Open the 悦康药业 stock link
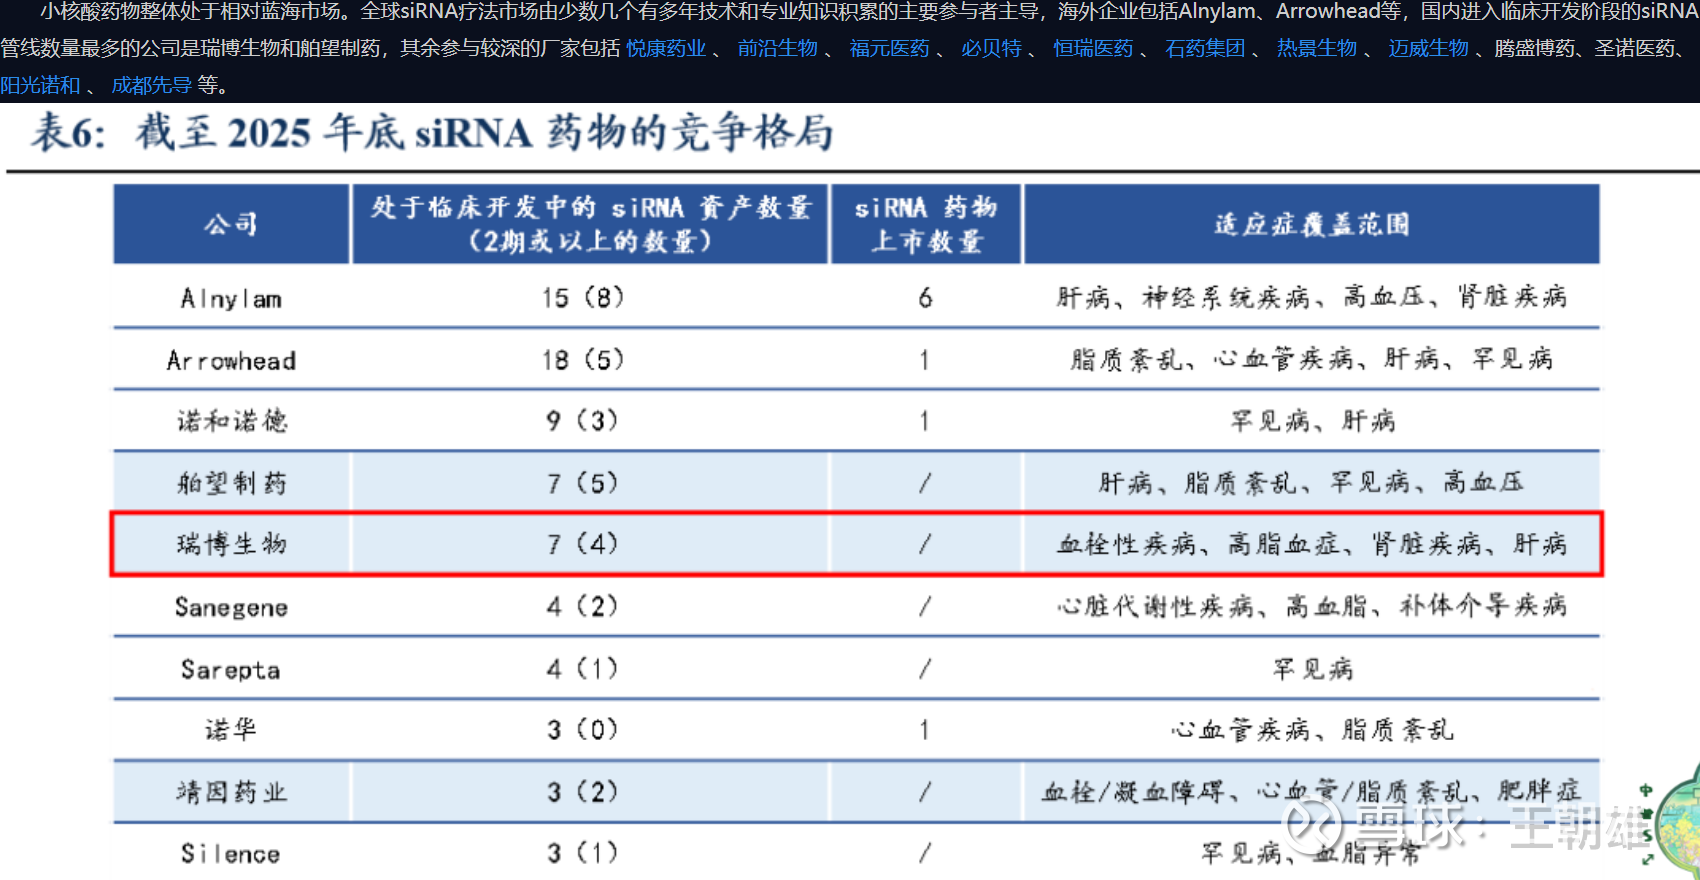The height and width of the screenshot is (880, 1700). tap(666, 48)
